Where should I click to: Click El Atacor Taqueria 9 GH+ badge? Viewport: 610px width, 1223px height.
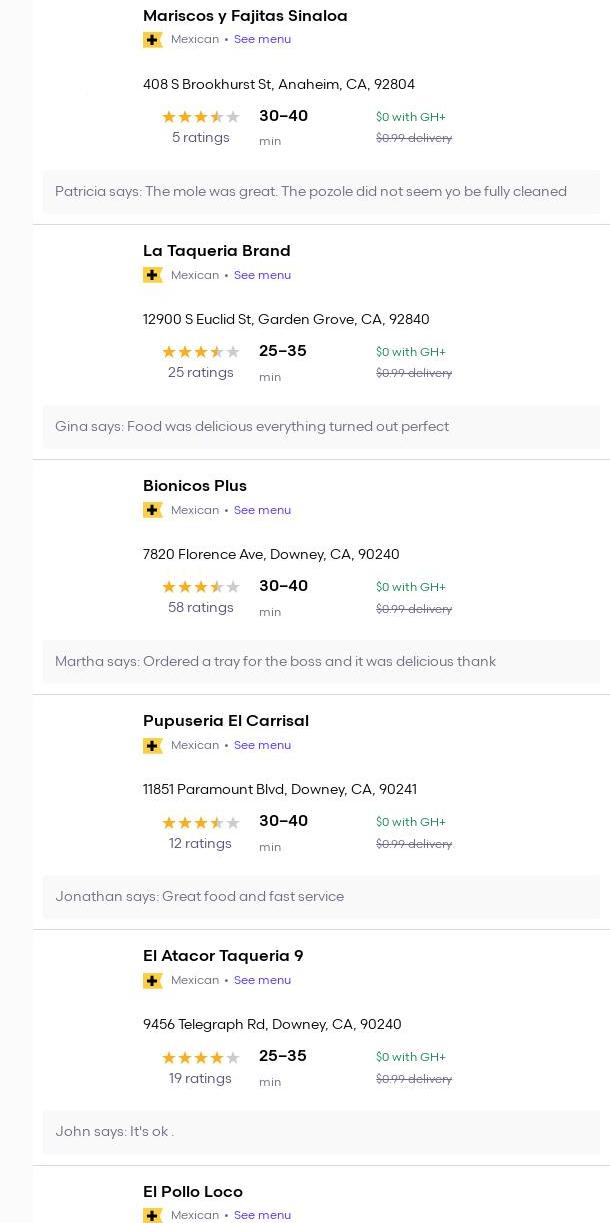[153, 980]
